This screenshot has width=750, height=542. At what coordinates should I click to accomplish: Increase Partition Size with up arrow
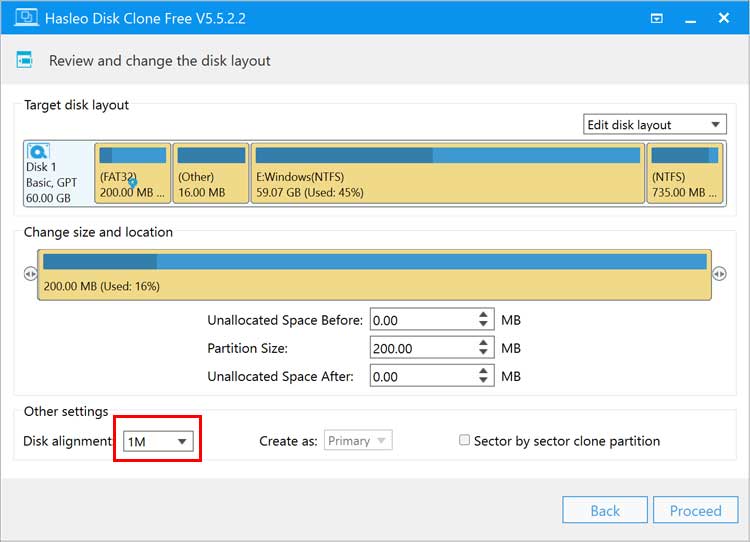[484, 343]
